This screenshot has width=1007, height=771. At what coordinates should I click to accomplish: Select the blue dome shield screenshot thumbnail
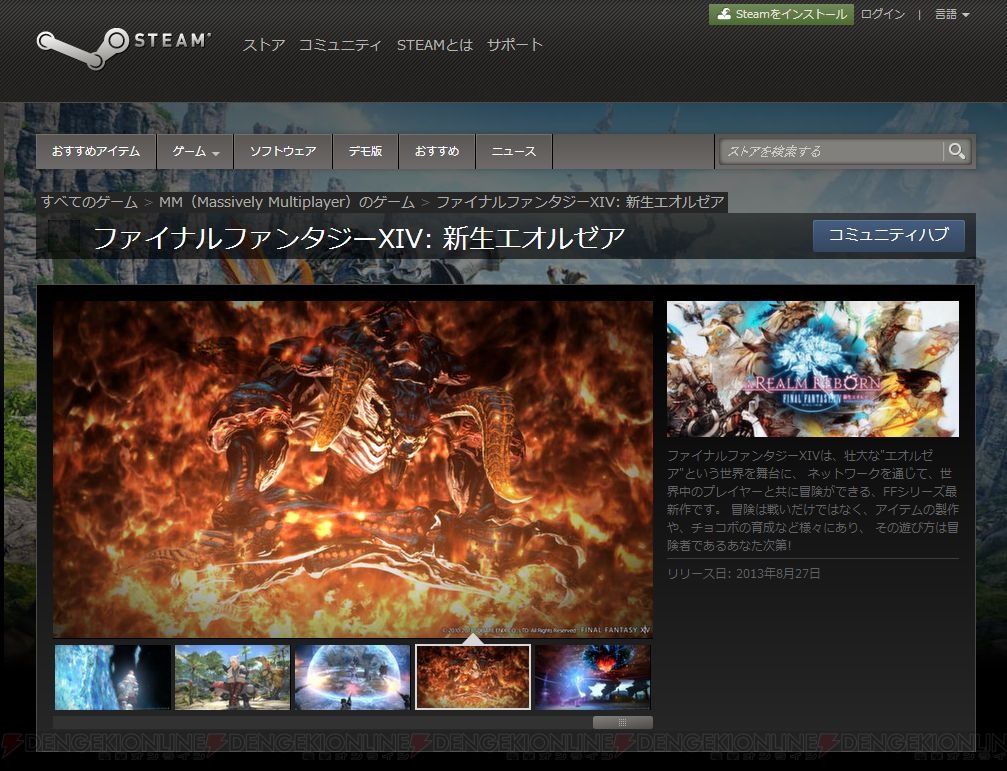point(353,677)
